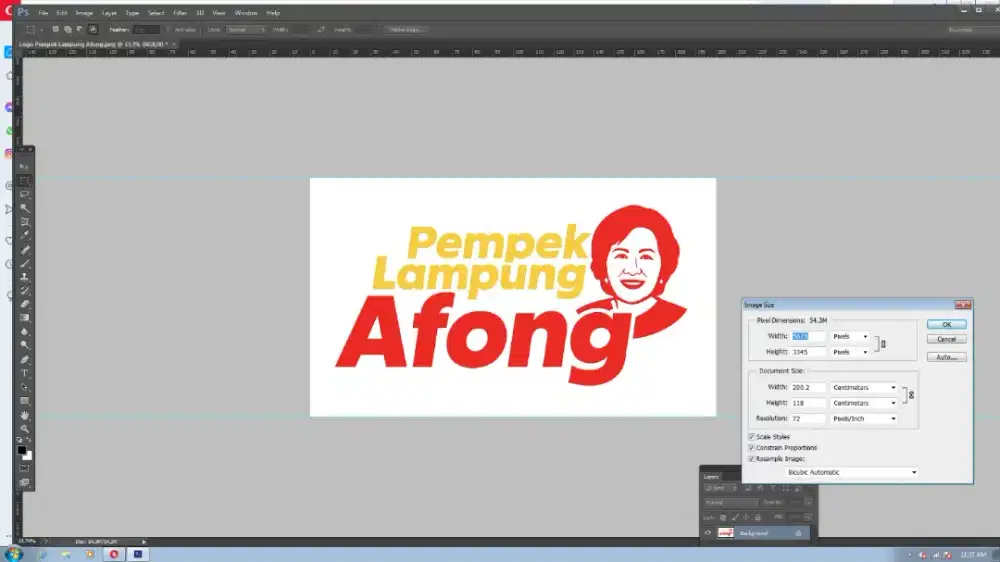1000x562 pixels.
Task: Open the Image menu
Action: click(x=84, y=13)
